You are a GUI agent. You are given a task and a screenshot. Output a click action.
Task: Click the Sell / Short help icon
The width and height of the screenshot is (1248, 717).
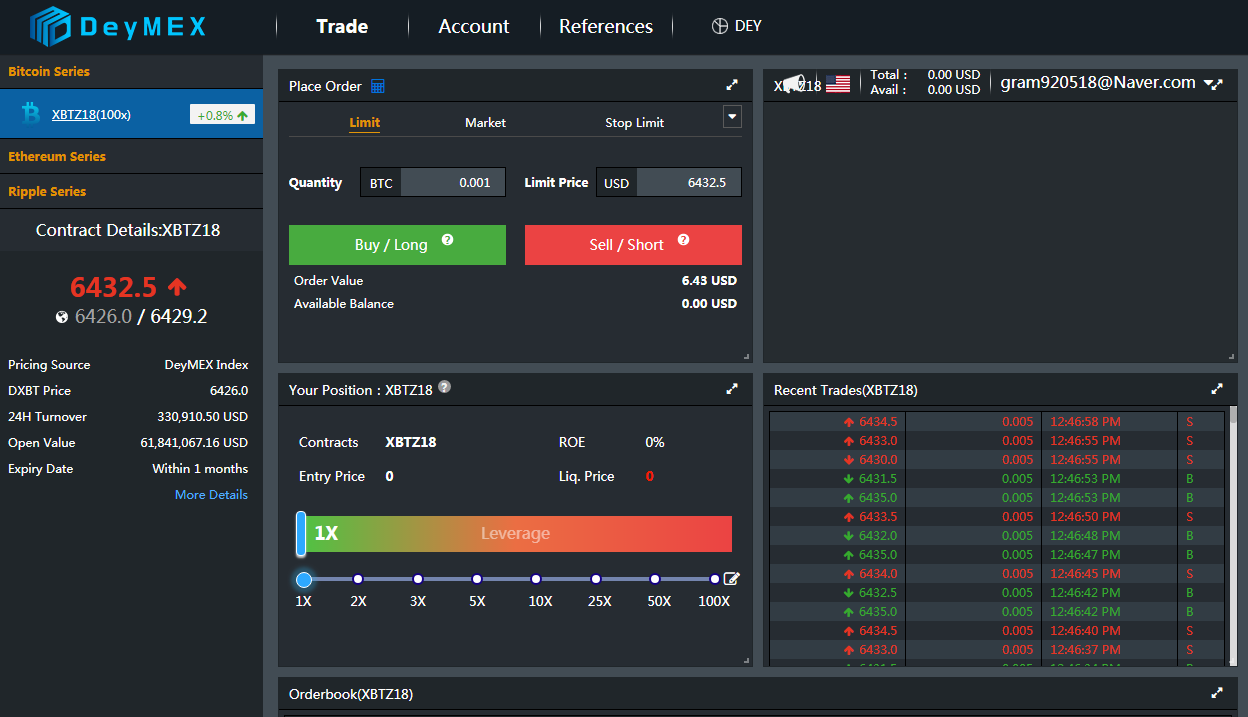pyautogui.click(x=684, y=240)
